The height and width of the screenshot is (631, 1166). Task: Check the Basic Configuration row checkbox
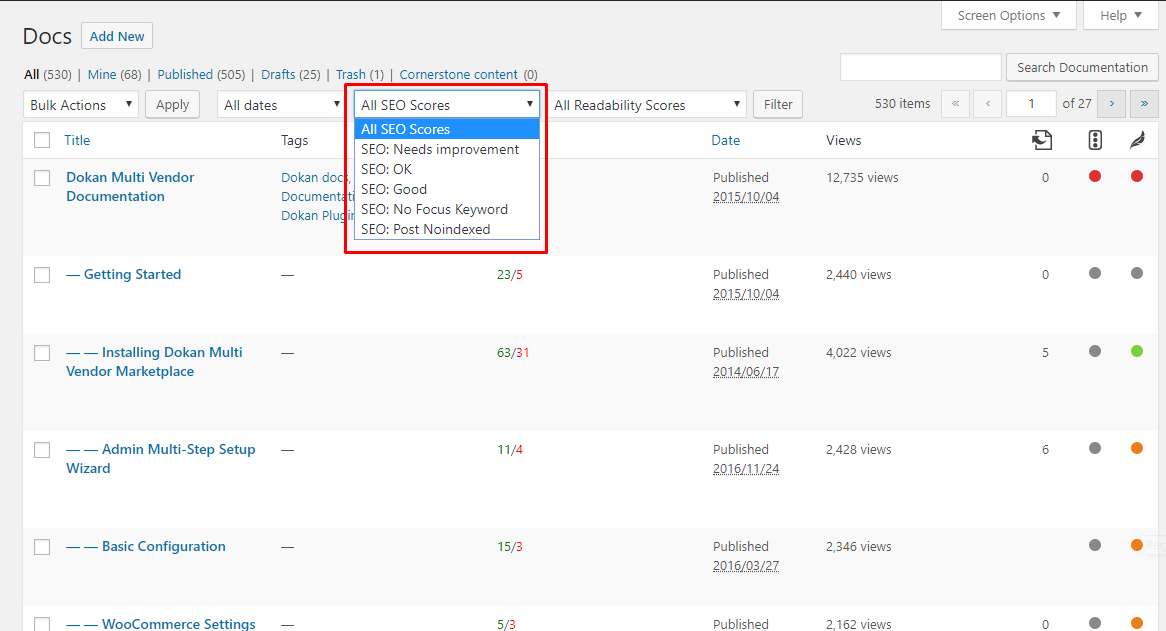point(42,547)
